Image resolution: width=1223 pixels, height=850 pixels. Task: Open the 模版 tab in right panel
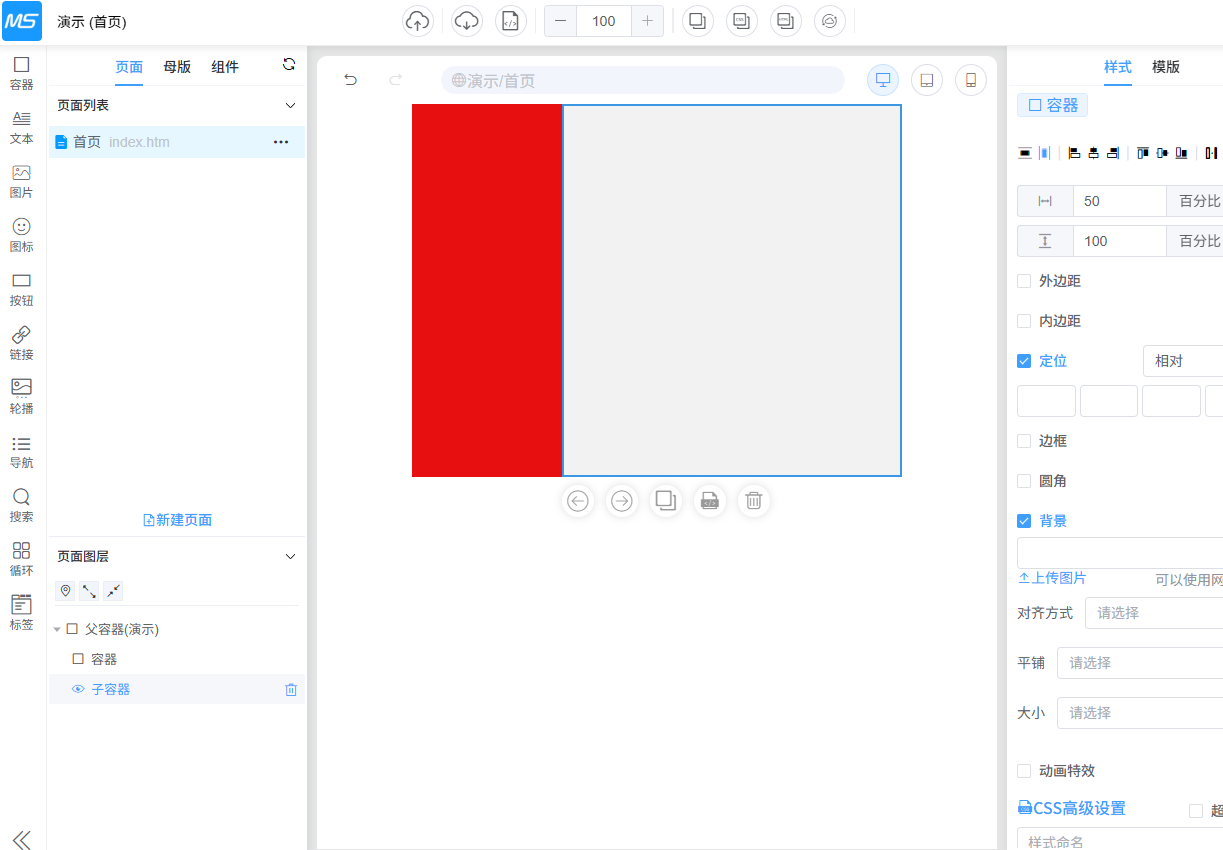click(1165, 67)
